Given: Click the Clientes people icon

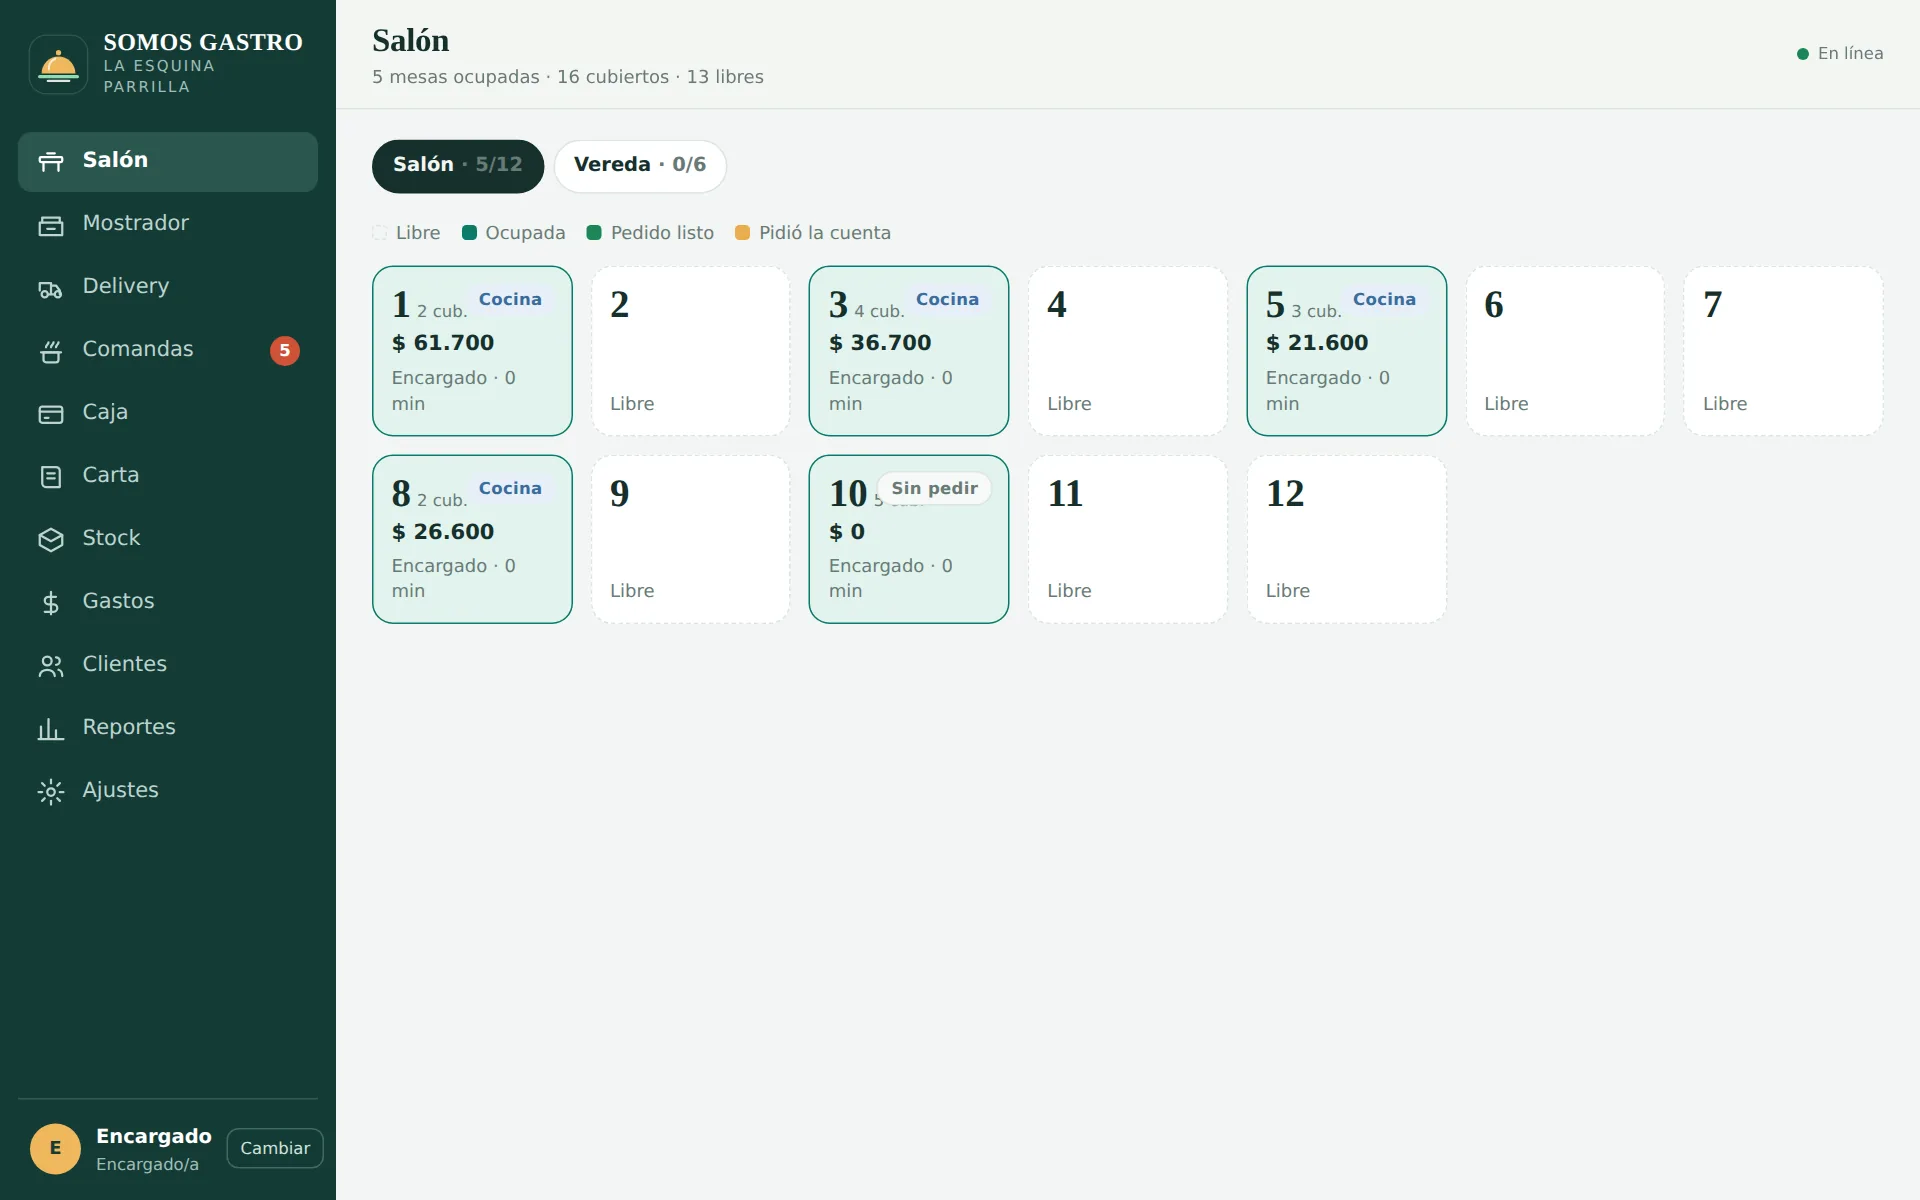Looking at the screenshot, I should click(51, 667).
